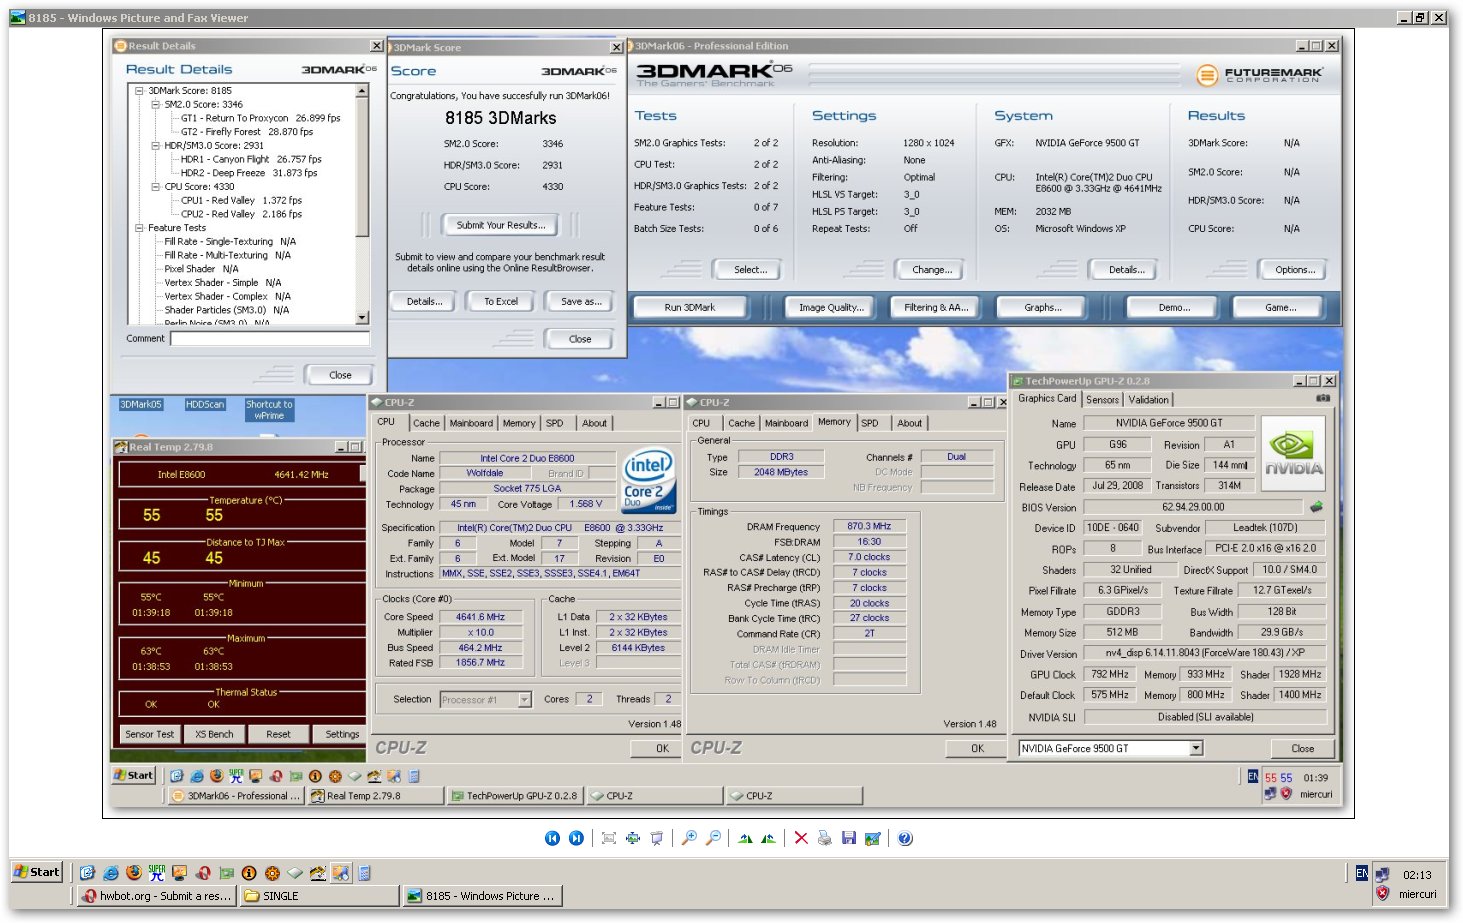1463x923 pixels.
Task: Rotate the image counterclockwise
Action: coord(768,838)
